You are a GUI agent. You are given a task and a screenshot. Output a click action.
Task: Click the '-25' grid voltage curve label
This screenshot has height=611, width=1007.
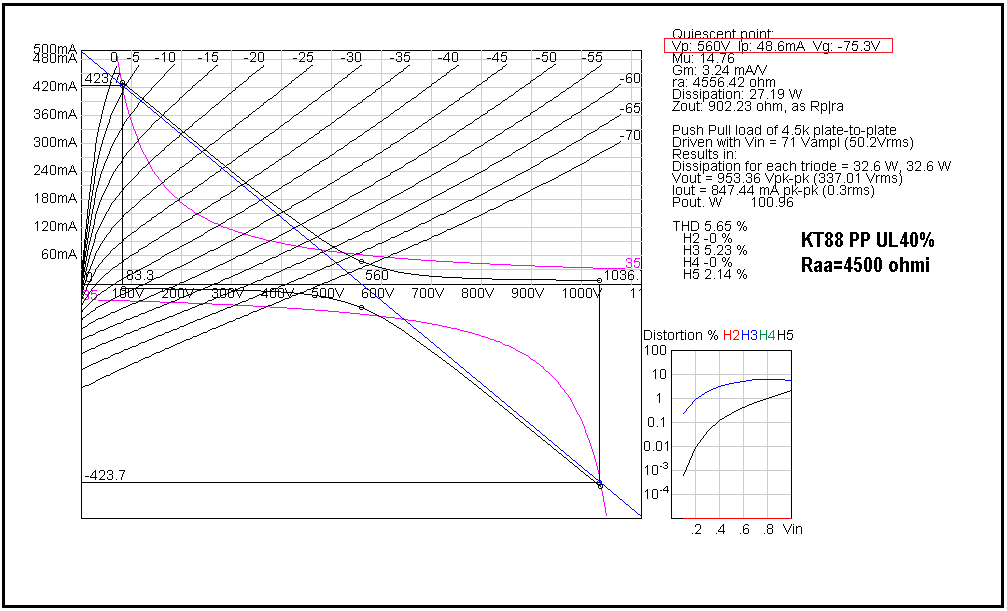pos(302,58)
